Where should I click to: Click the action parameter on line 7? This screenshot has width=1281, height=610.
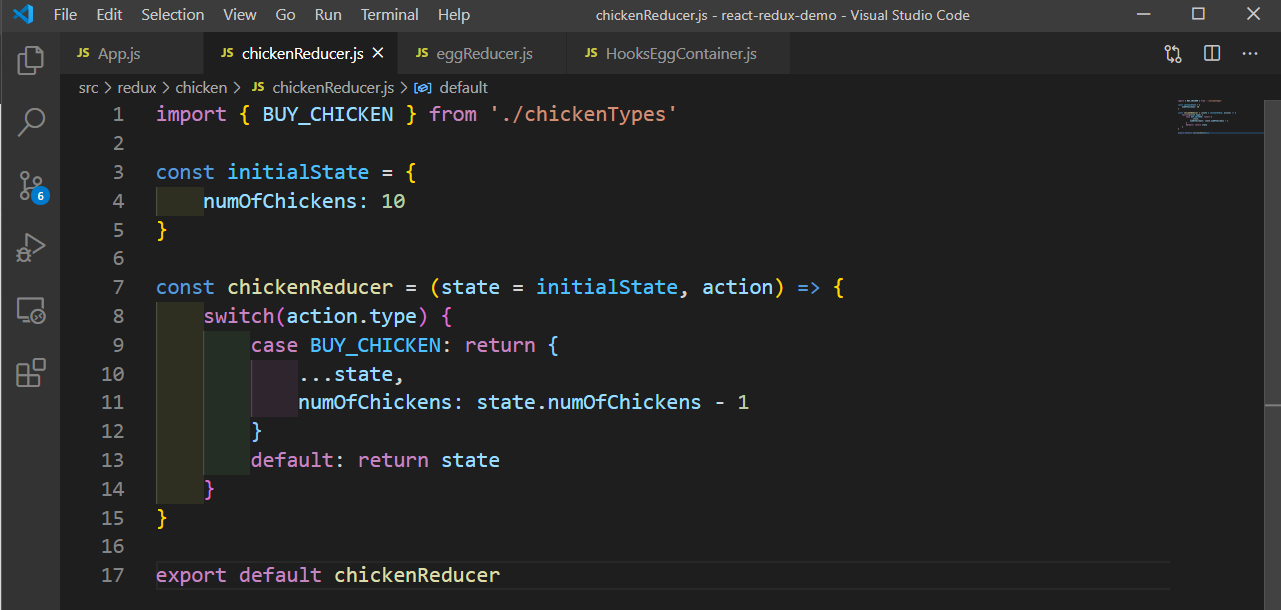pyautogui.click(x=738, y=287)
